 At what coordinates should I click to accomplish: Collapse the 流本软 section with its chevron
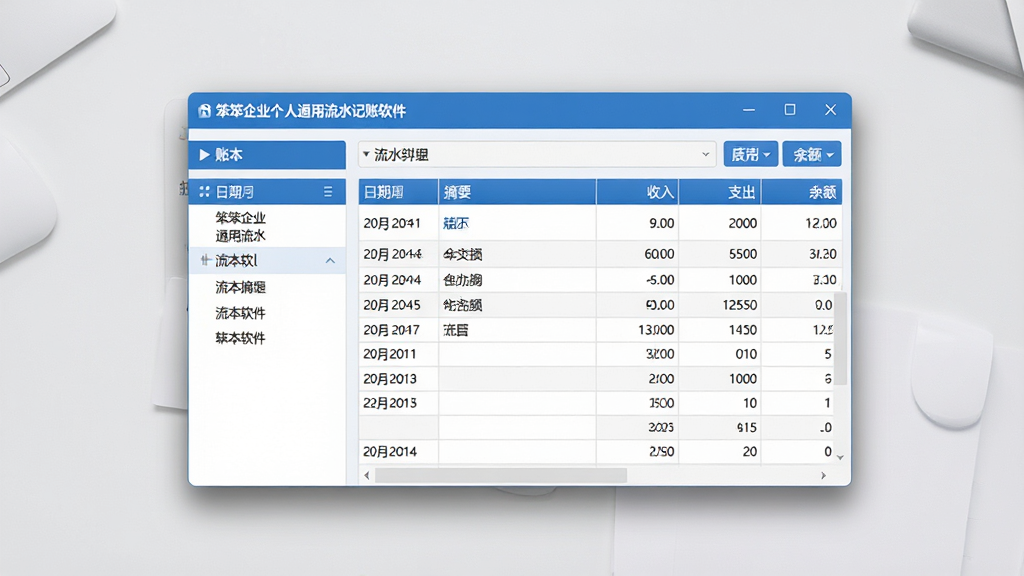(330, 261)
